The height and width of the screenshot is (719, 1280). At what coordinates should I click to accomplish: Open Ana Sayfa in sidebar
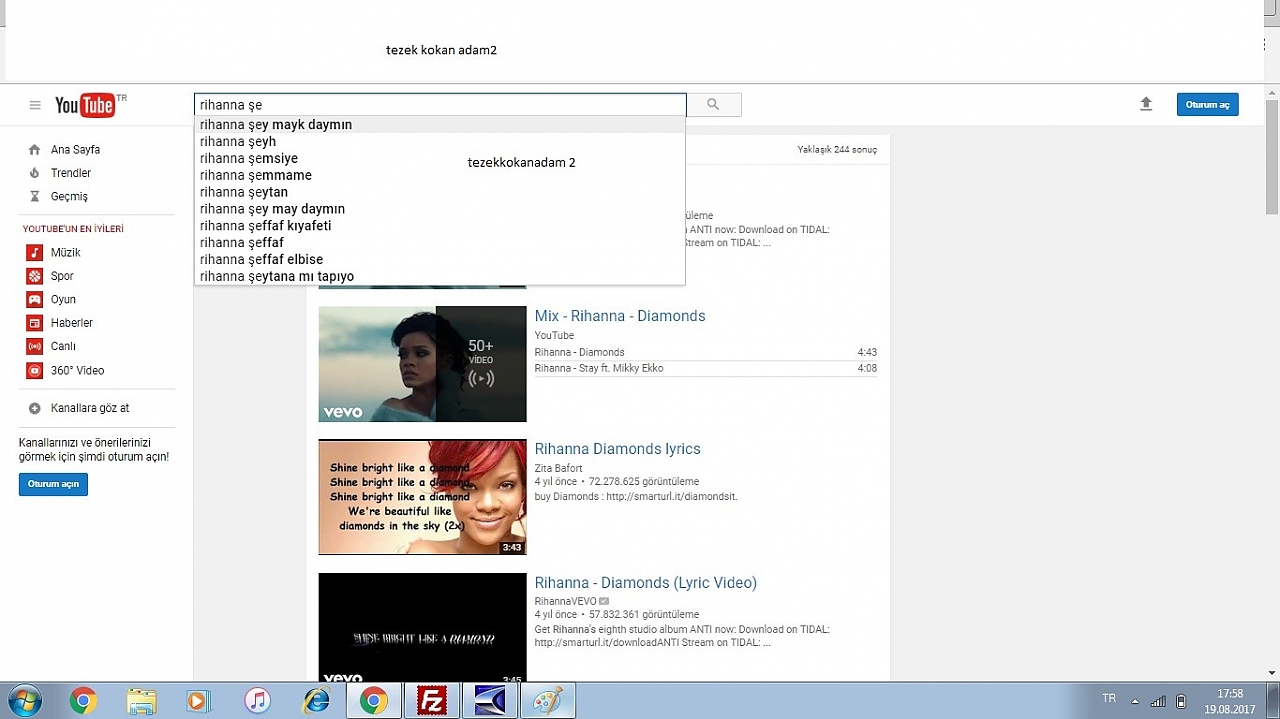(75, 150)
